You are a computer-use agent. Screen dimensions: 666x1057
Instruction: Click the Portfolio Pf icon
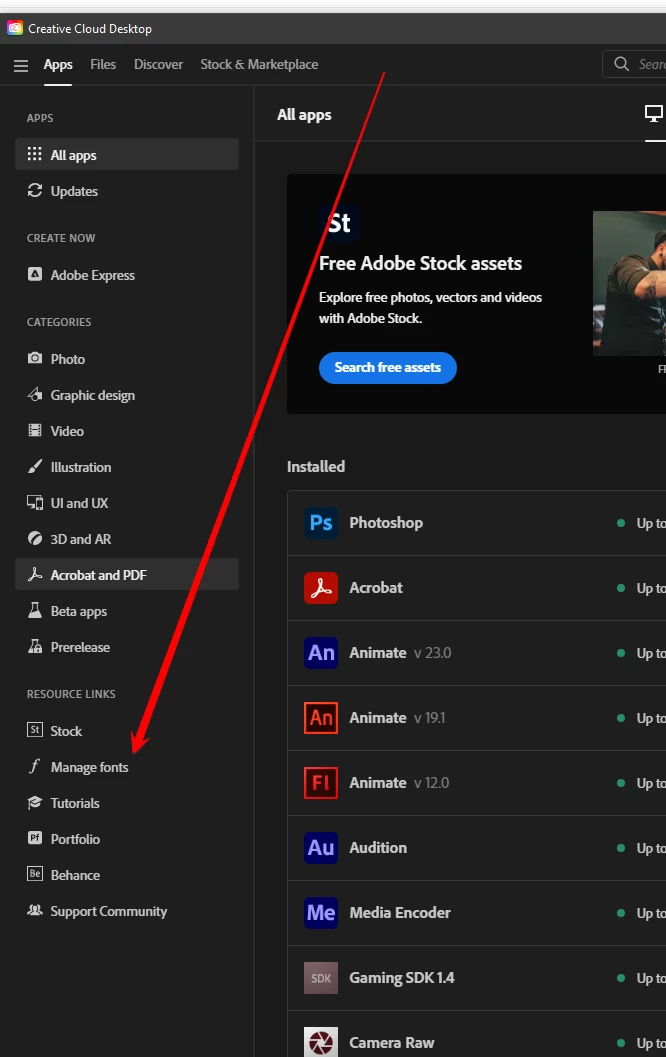(34, 838)
